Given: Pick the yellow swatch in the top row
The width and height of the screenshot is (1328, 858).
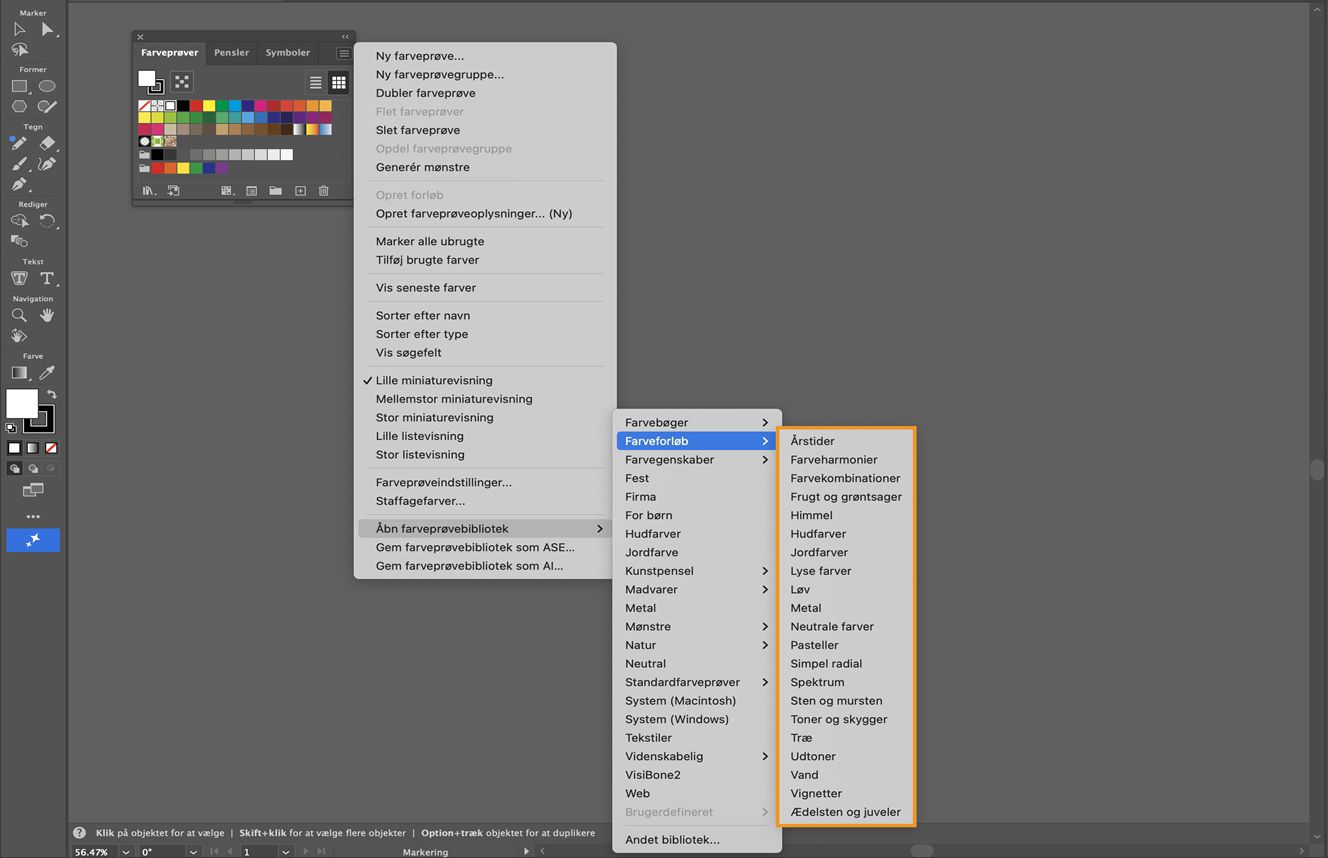Looking at the screenshot, I should click(209, 106).
